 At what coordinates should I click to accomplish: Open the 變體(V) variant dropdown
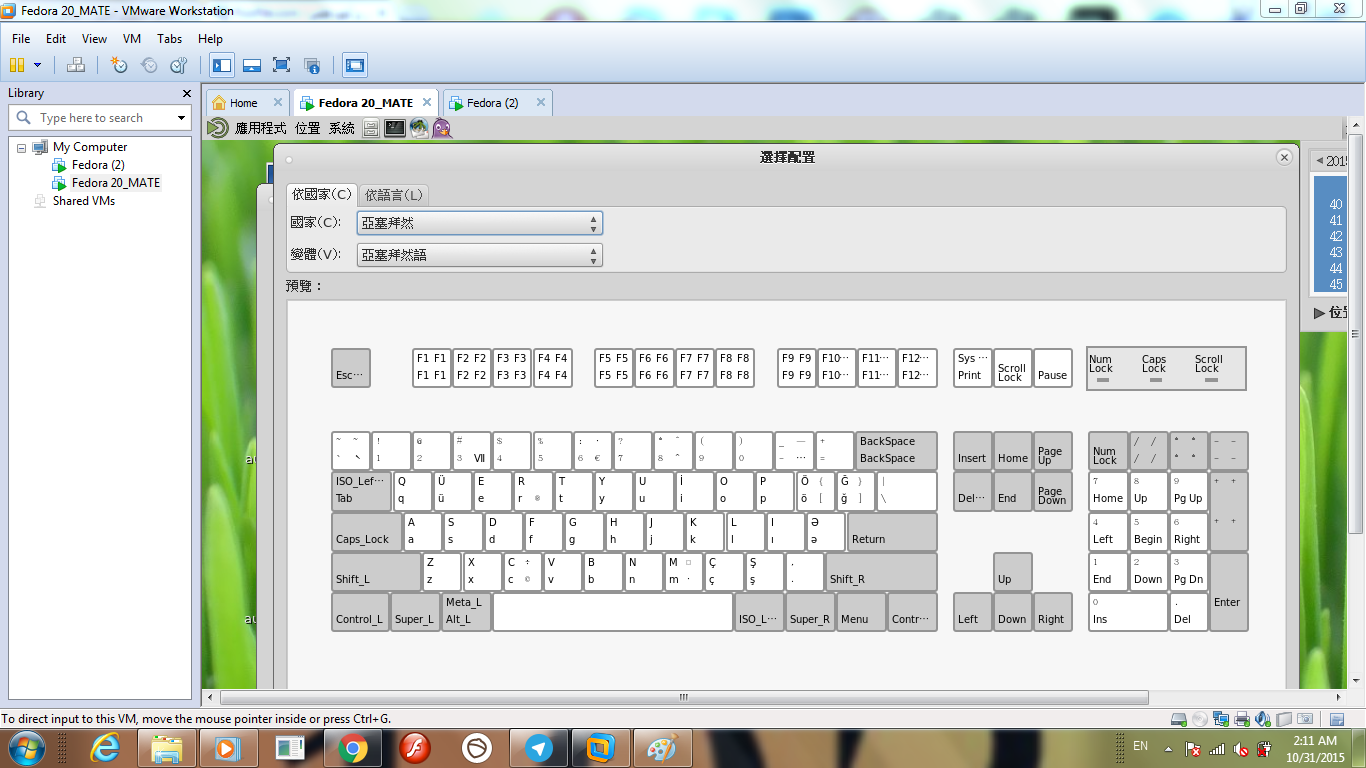(x=480, y=255)
